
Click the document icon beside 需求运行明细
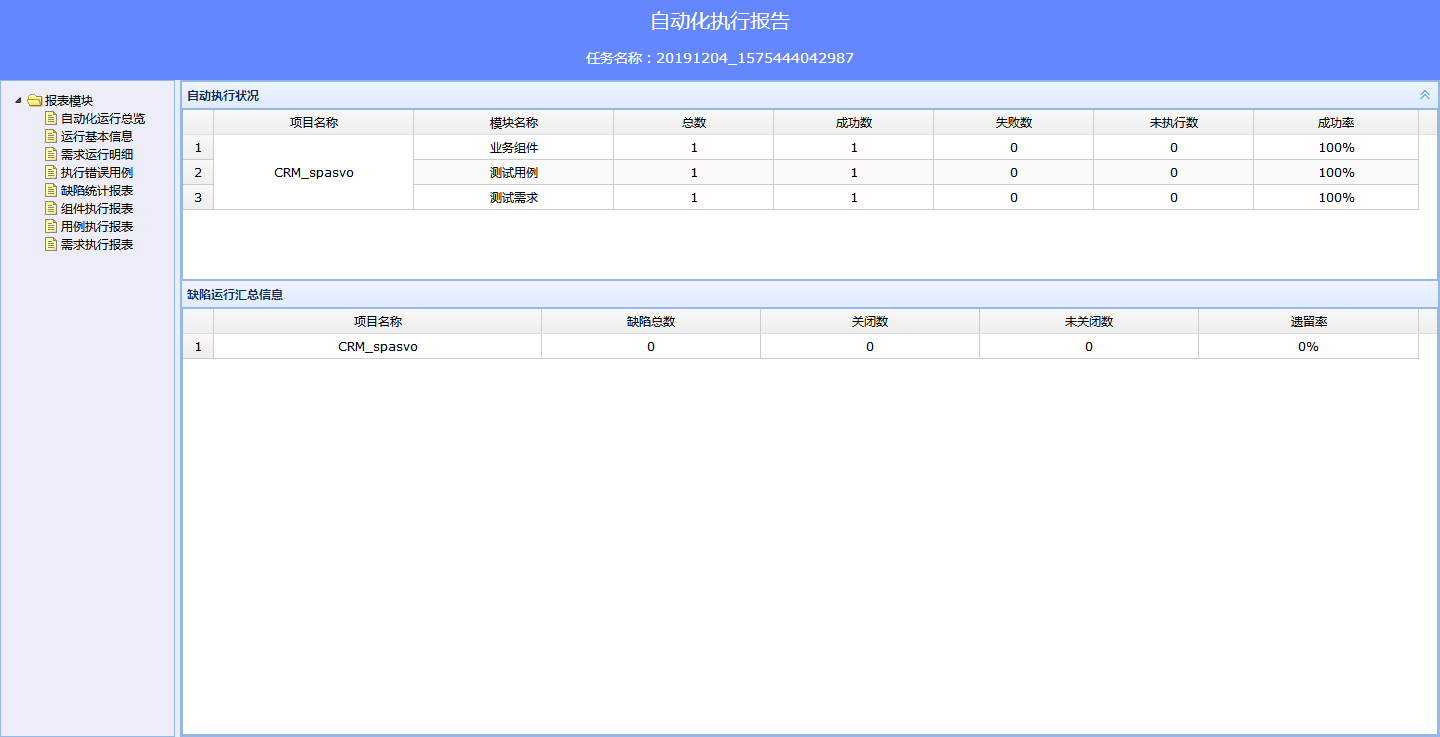click(51, 154)
